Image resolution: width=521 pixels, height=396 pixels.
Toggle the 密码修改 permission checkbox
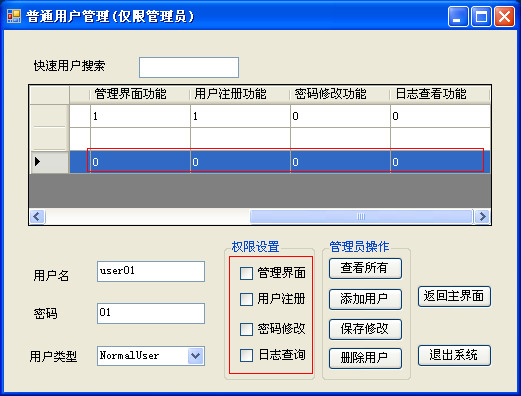246,329
